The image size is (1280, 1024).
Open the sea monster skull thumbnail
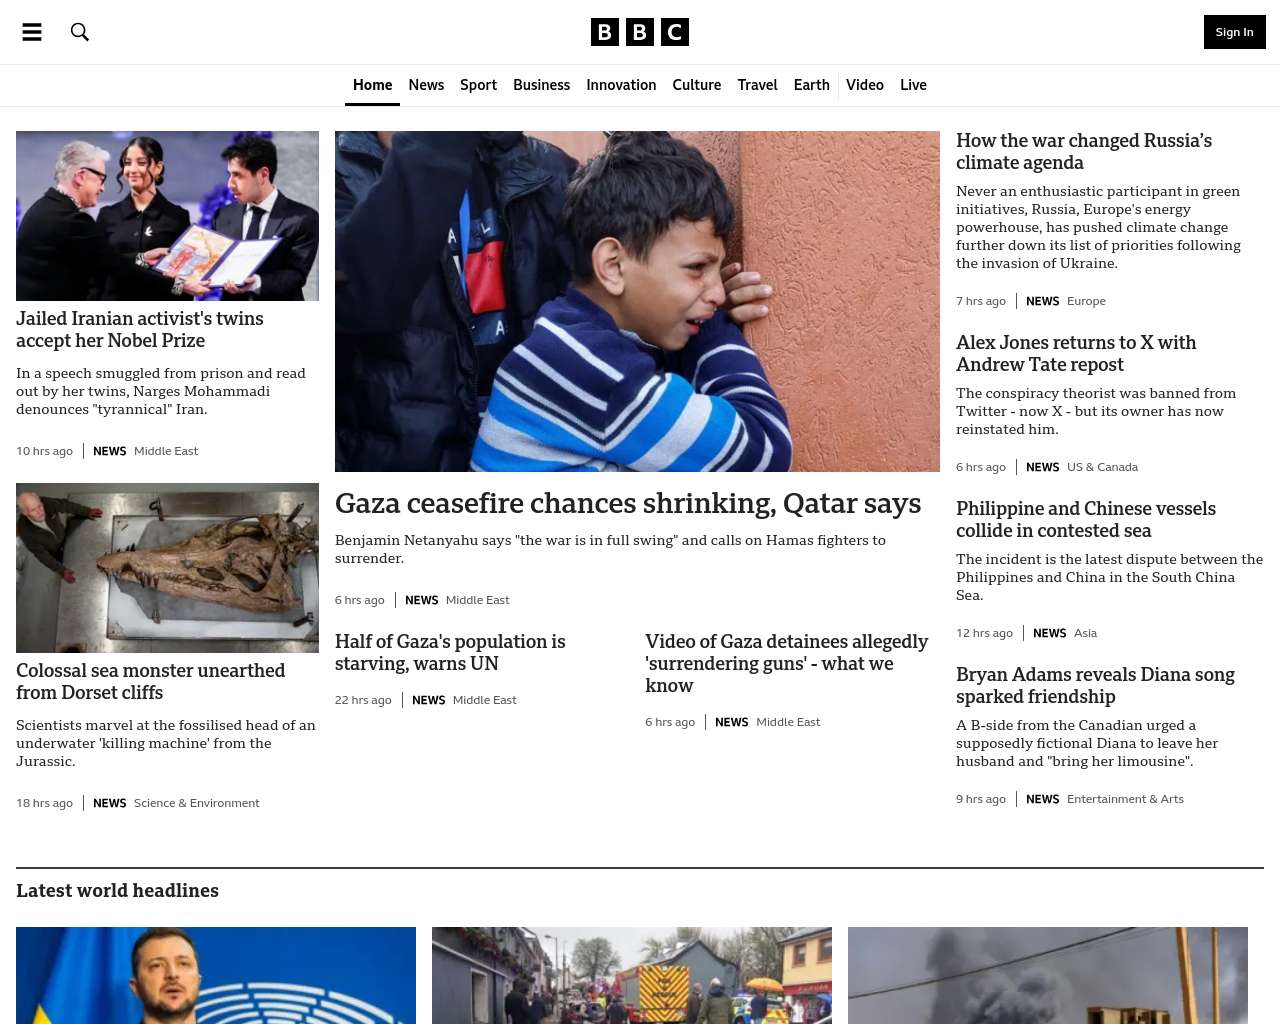(x=167, y=568)
